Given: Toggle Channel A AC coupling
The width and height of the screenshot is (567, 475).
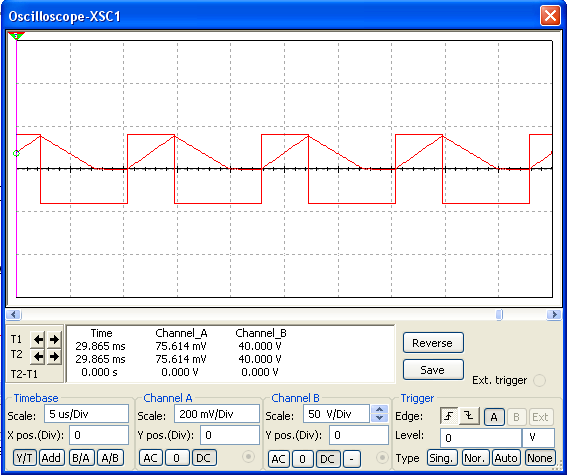Looking at the screenshot, I should click(151, 458).
